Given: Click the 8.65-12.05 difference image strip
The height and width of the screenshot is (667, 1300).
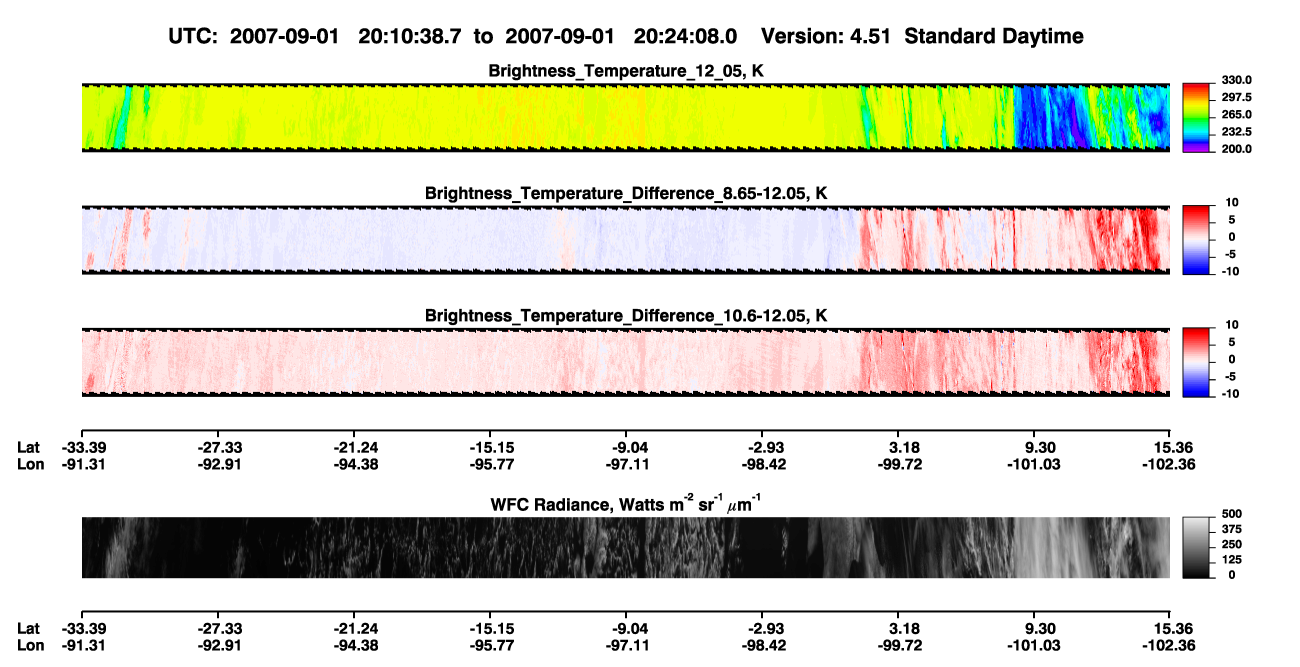Looking at the screenshot, I should point(625,239).
